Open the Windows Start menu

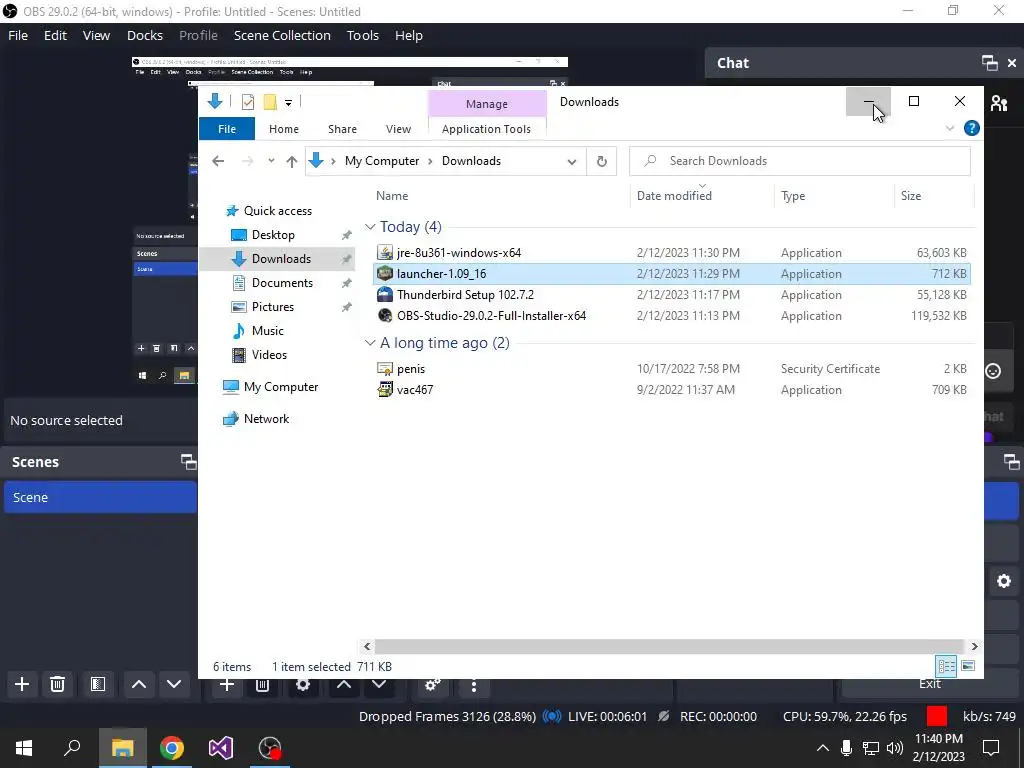click(x=24, y=748)
